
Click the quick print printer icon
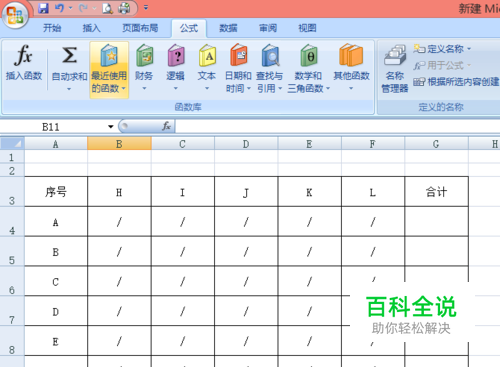point(124,8)
